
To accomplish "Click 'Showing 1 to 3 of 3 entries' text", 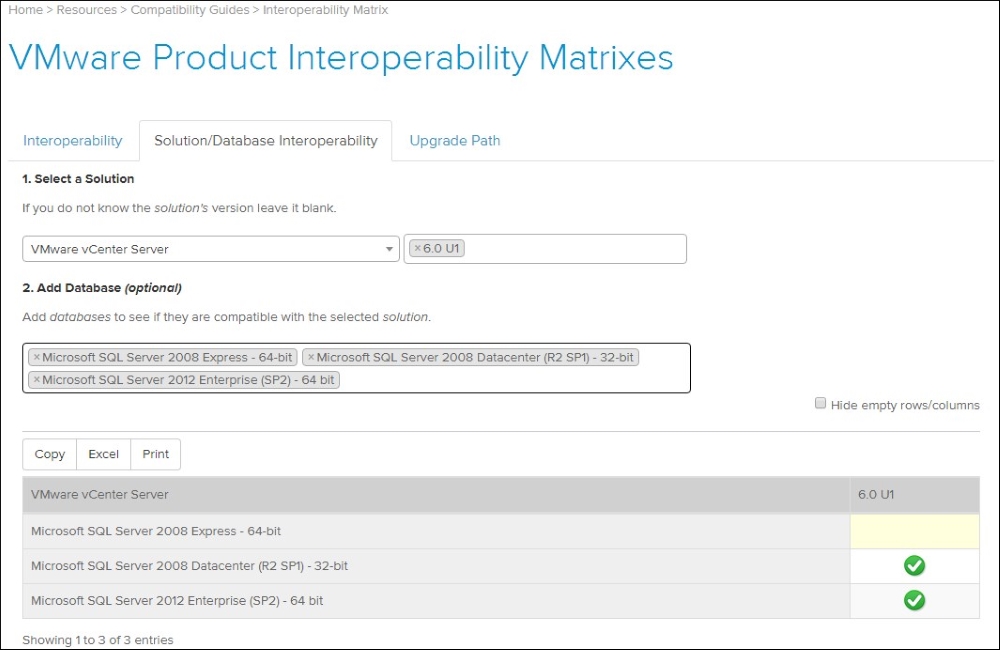I will point(98,640).
